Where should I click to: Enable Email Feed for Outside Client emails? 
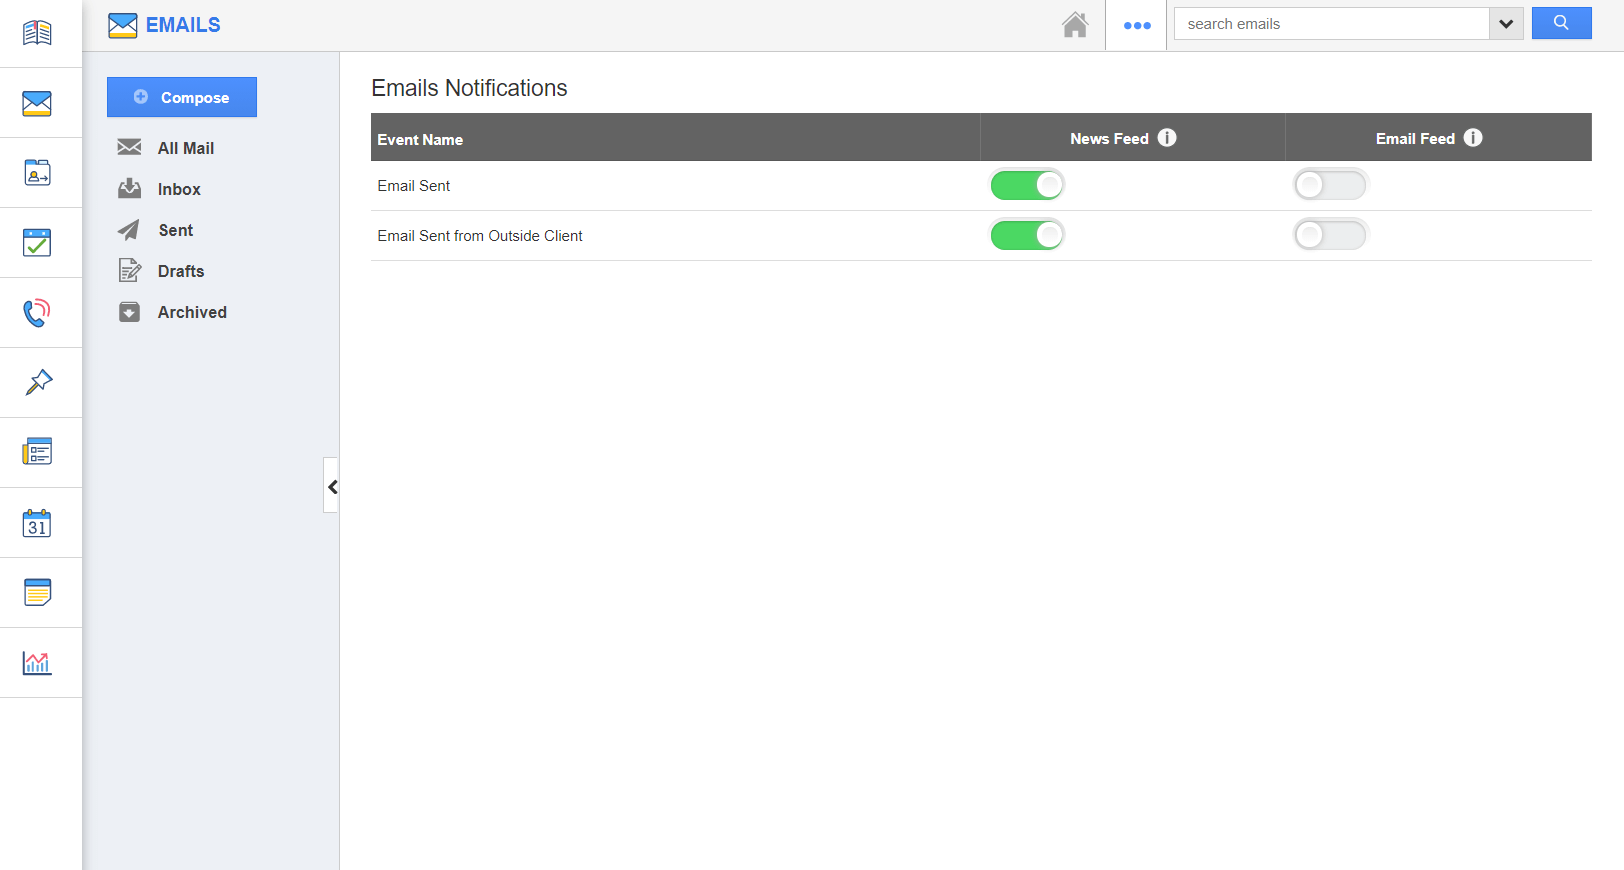(1330, 235)
